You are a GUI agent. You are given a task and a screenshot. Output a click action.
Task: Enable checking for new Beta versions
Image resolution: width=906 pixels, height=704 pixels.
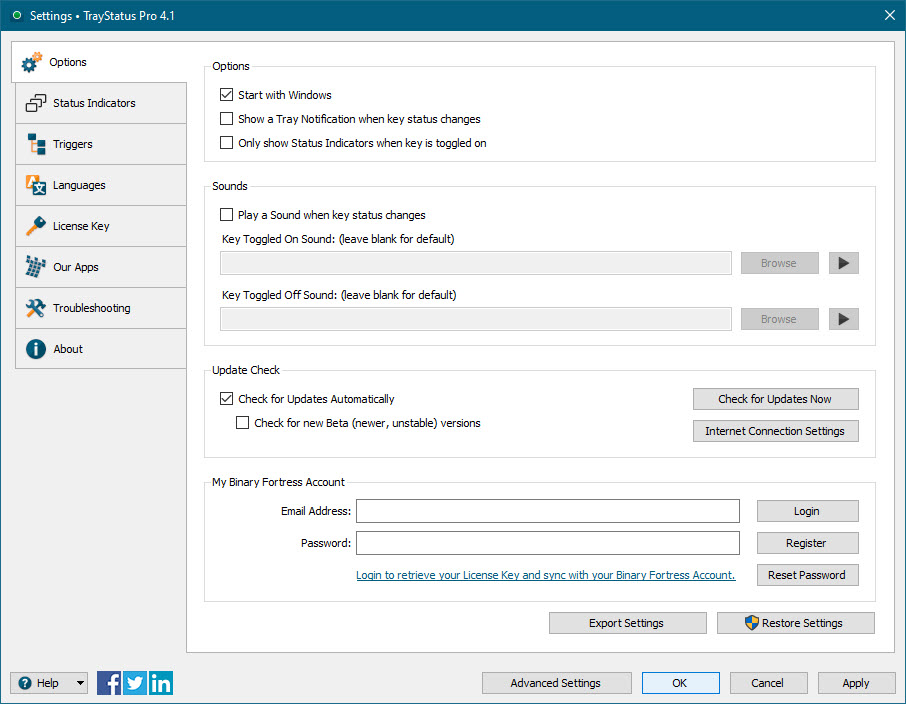click(243, 423)
